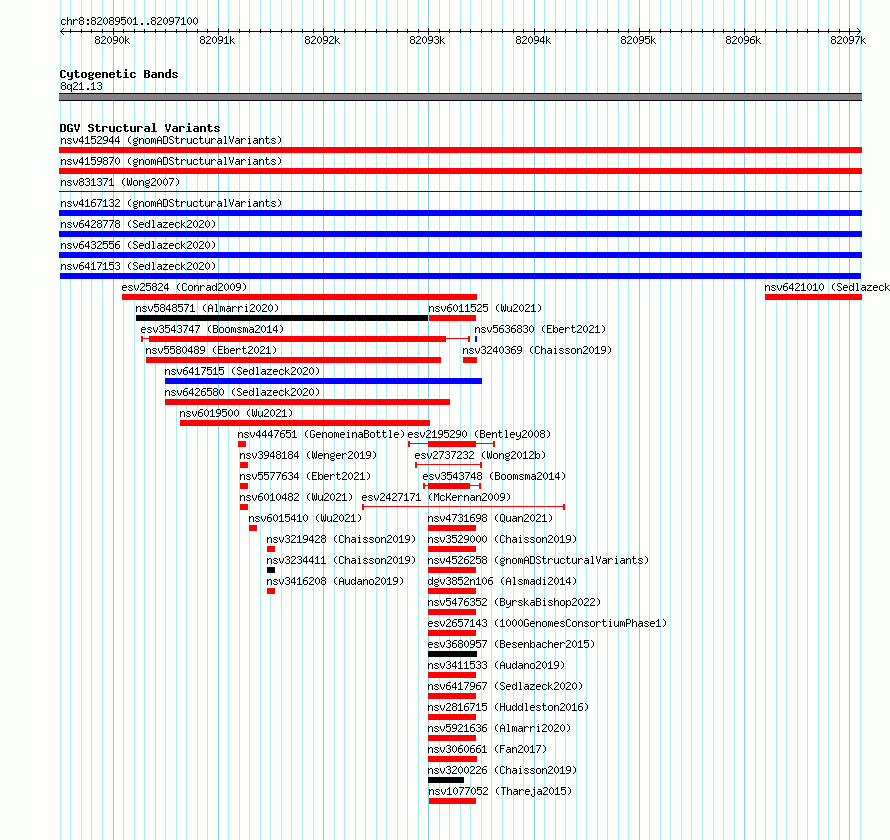Image resolution: width=890 pixels, height=840 pixels.
Task: Open nsv6417153 (Sedlazeck2020) variant
Action: click(x=138, y=266)
